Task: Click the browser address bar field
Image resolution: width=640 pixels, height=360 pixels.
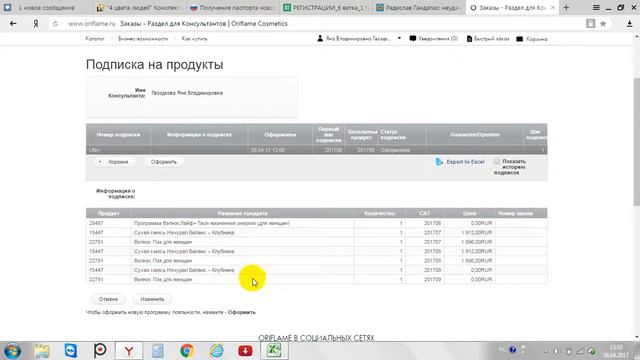Action: 318,24
